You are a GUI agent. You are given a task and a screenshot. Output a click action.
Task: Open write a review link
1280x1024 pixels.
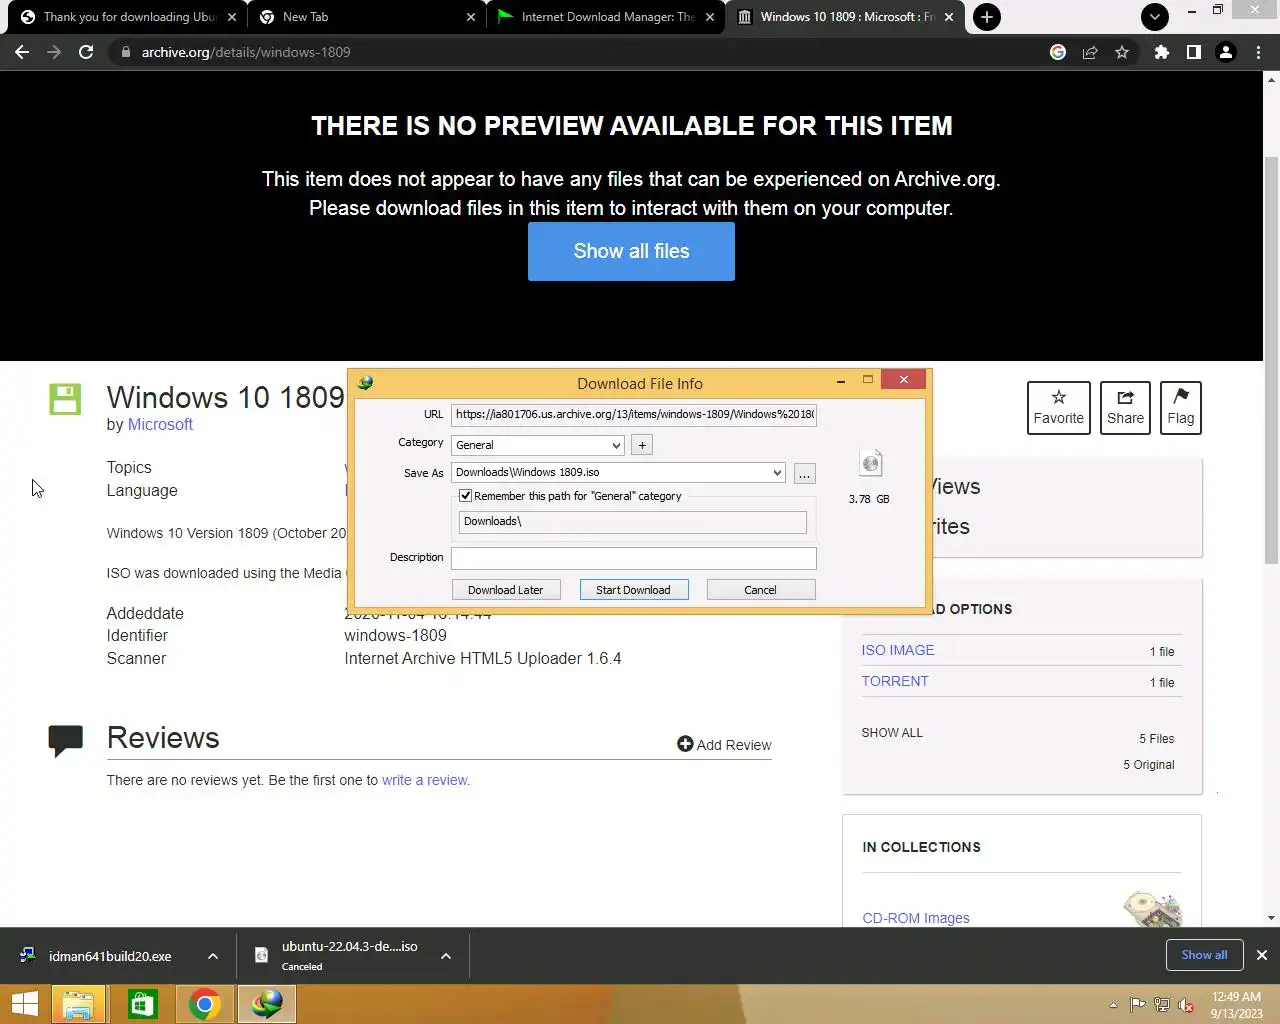pos(425,780)
